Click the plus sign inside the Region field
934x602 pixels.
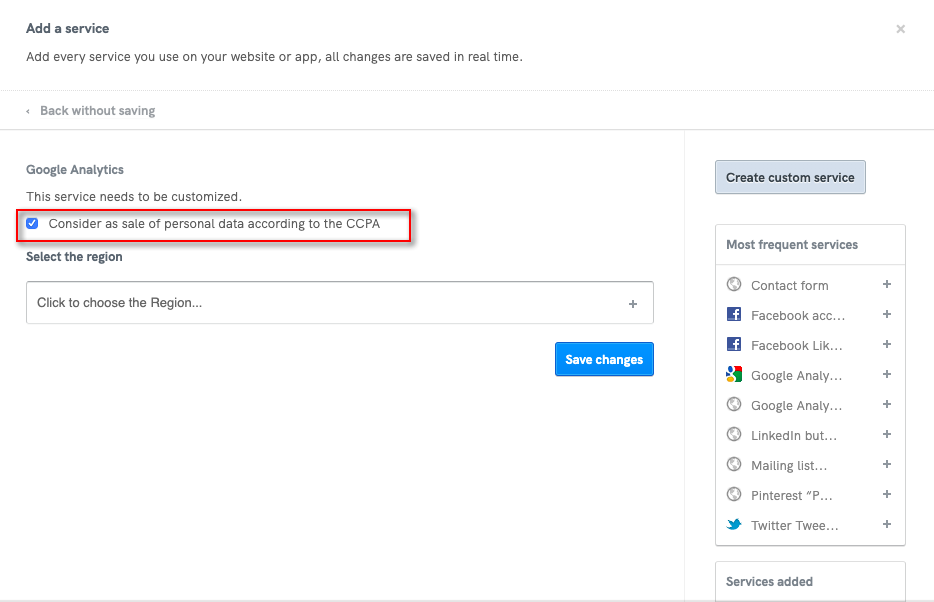coord(633,304)
